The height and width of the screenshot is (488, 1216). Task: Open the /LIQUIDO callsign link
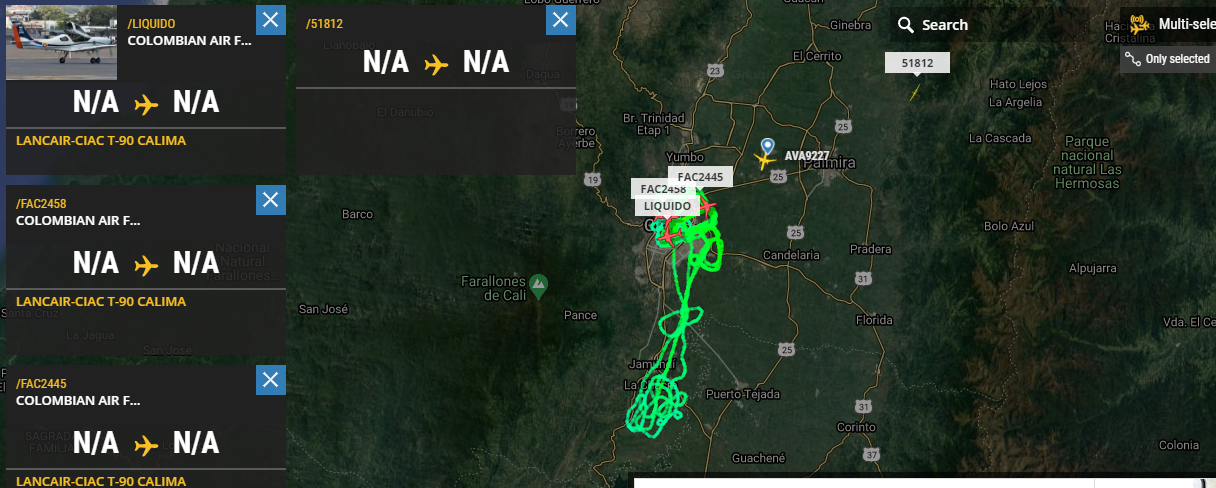coord(152,23)
